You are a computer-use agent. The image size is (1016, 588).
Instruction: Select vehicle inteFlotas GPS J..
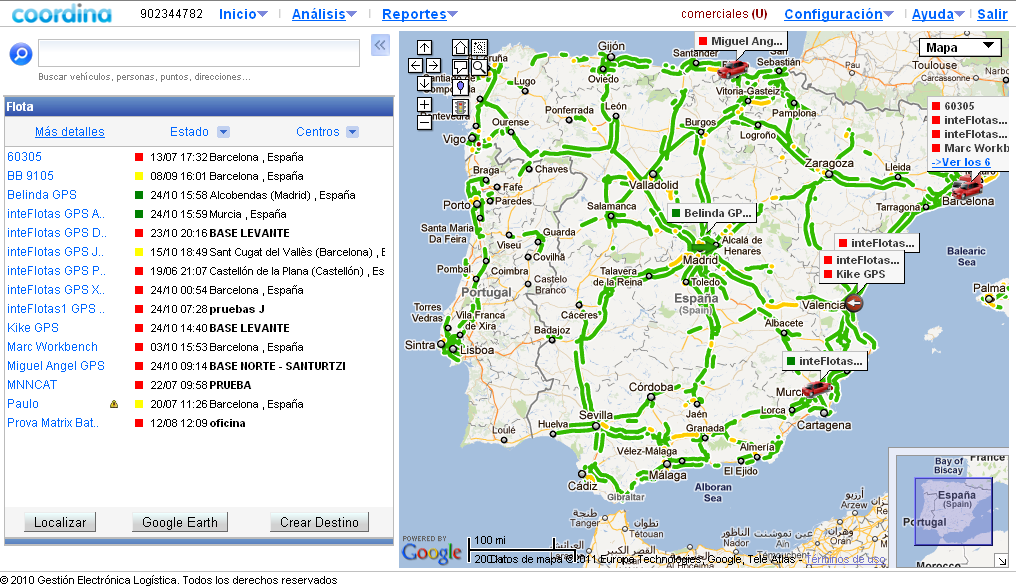tap(55, 252)
